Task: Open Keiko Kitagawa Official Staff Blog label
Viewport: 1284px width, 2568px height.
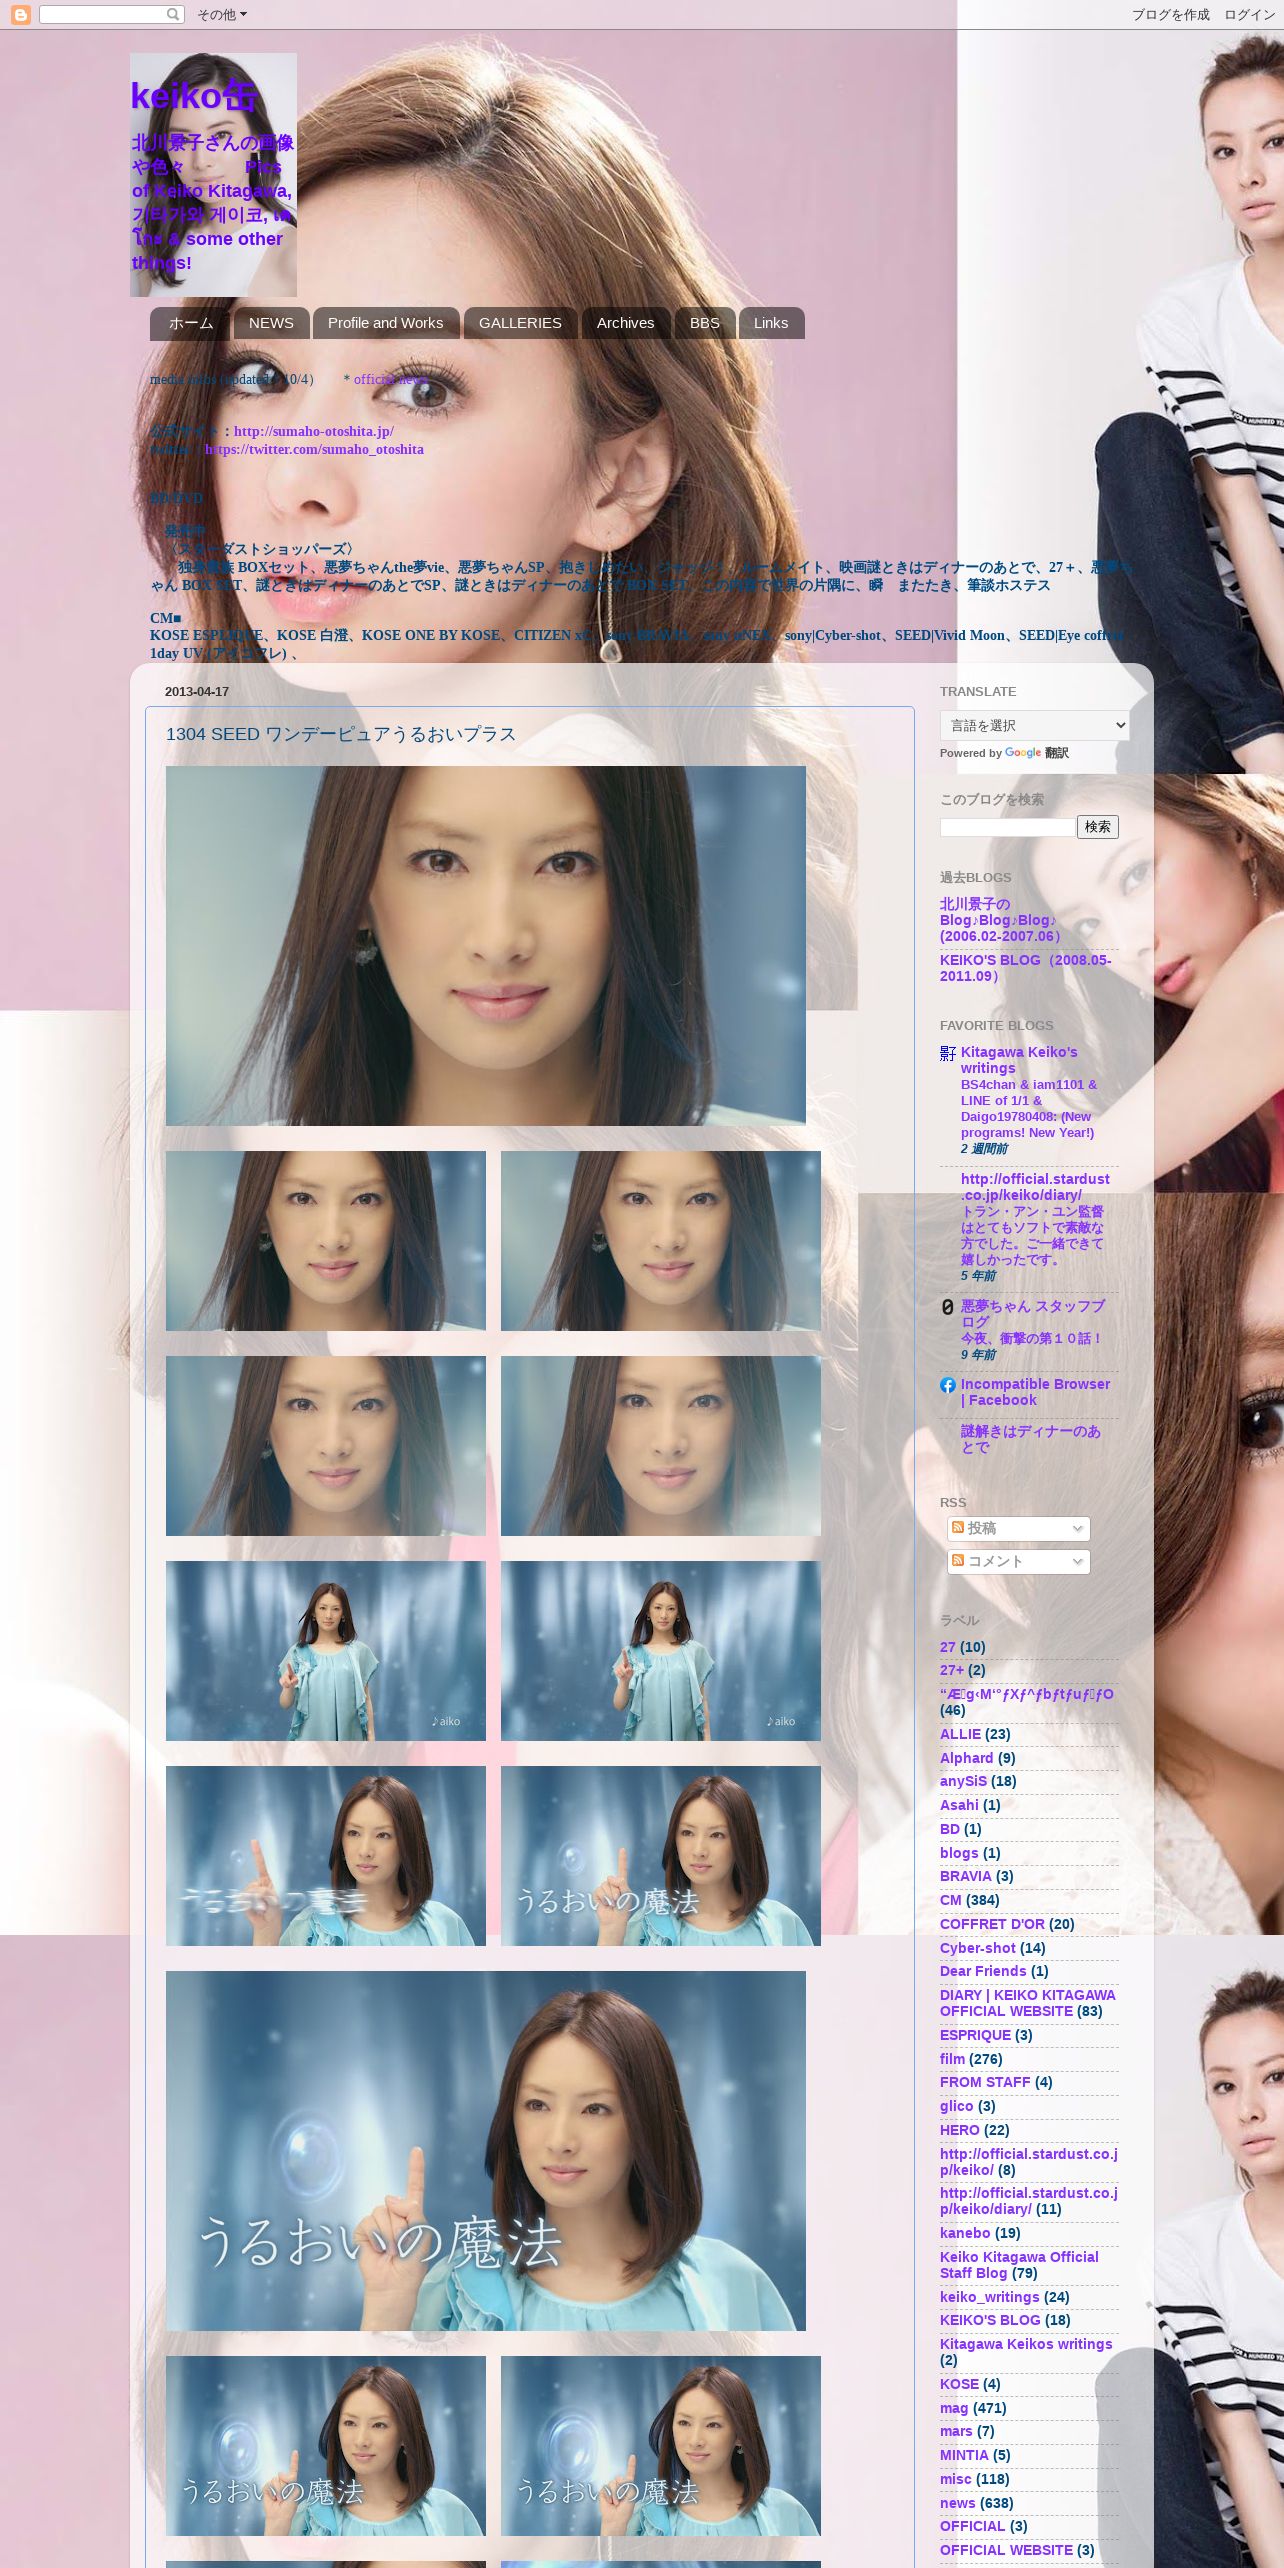Action: coord(1019,2265)
